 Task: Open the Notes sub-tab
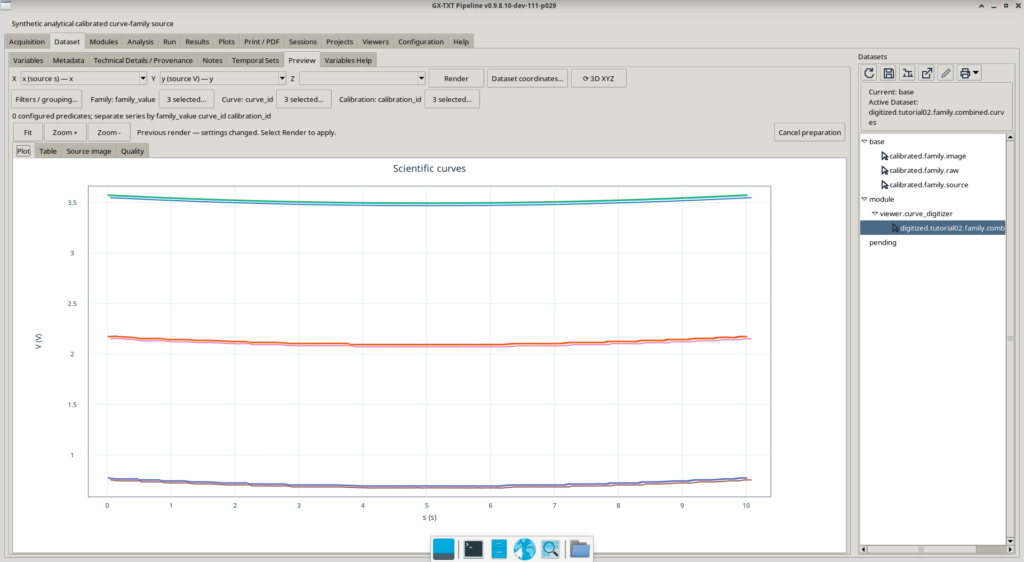(x=212, y=60)
